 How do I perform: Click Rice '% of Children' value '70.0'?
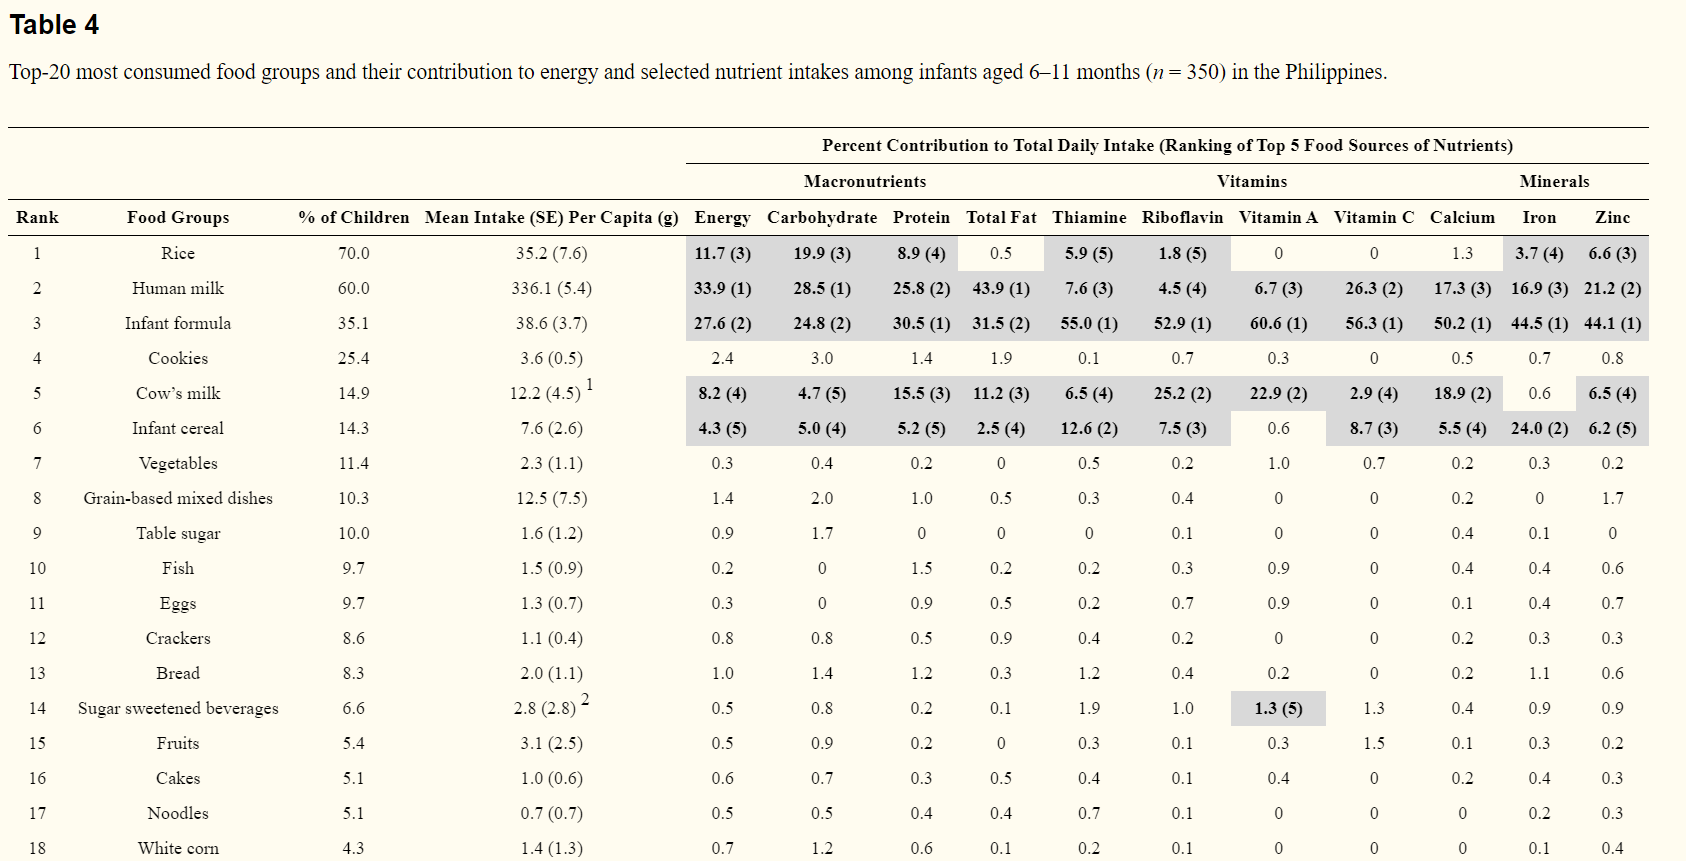pos(354,254)
